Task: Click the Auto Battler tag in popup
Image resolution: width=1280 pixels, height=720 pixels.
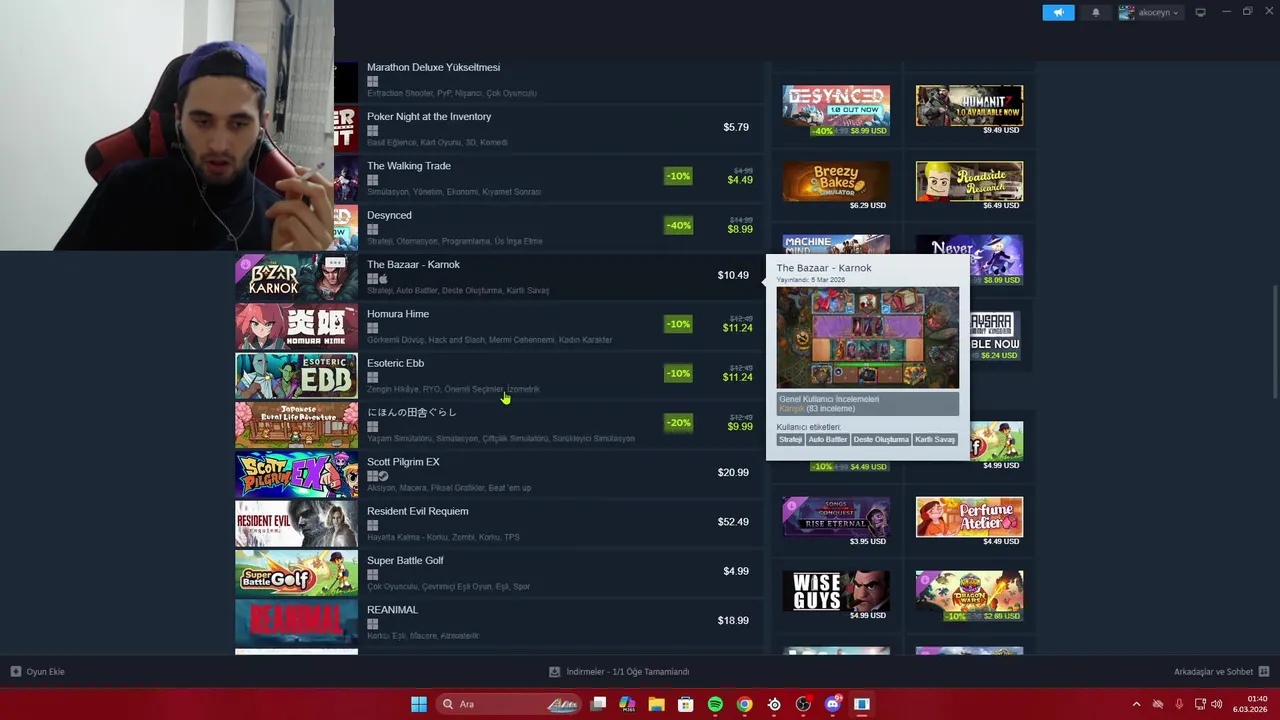Action: [x=828, y=439]
